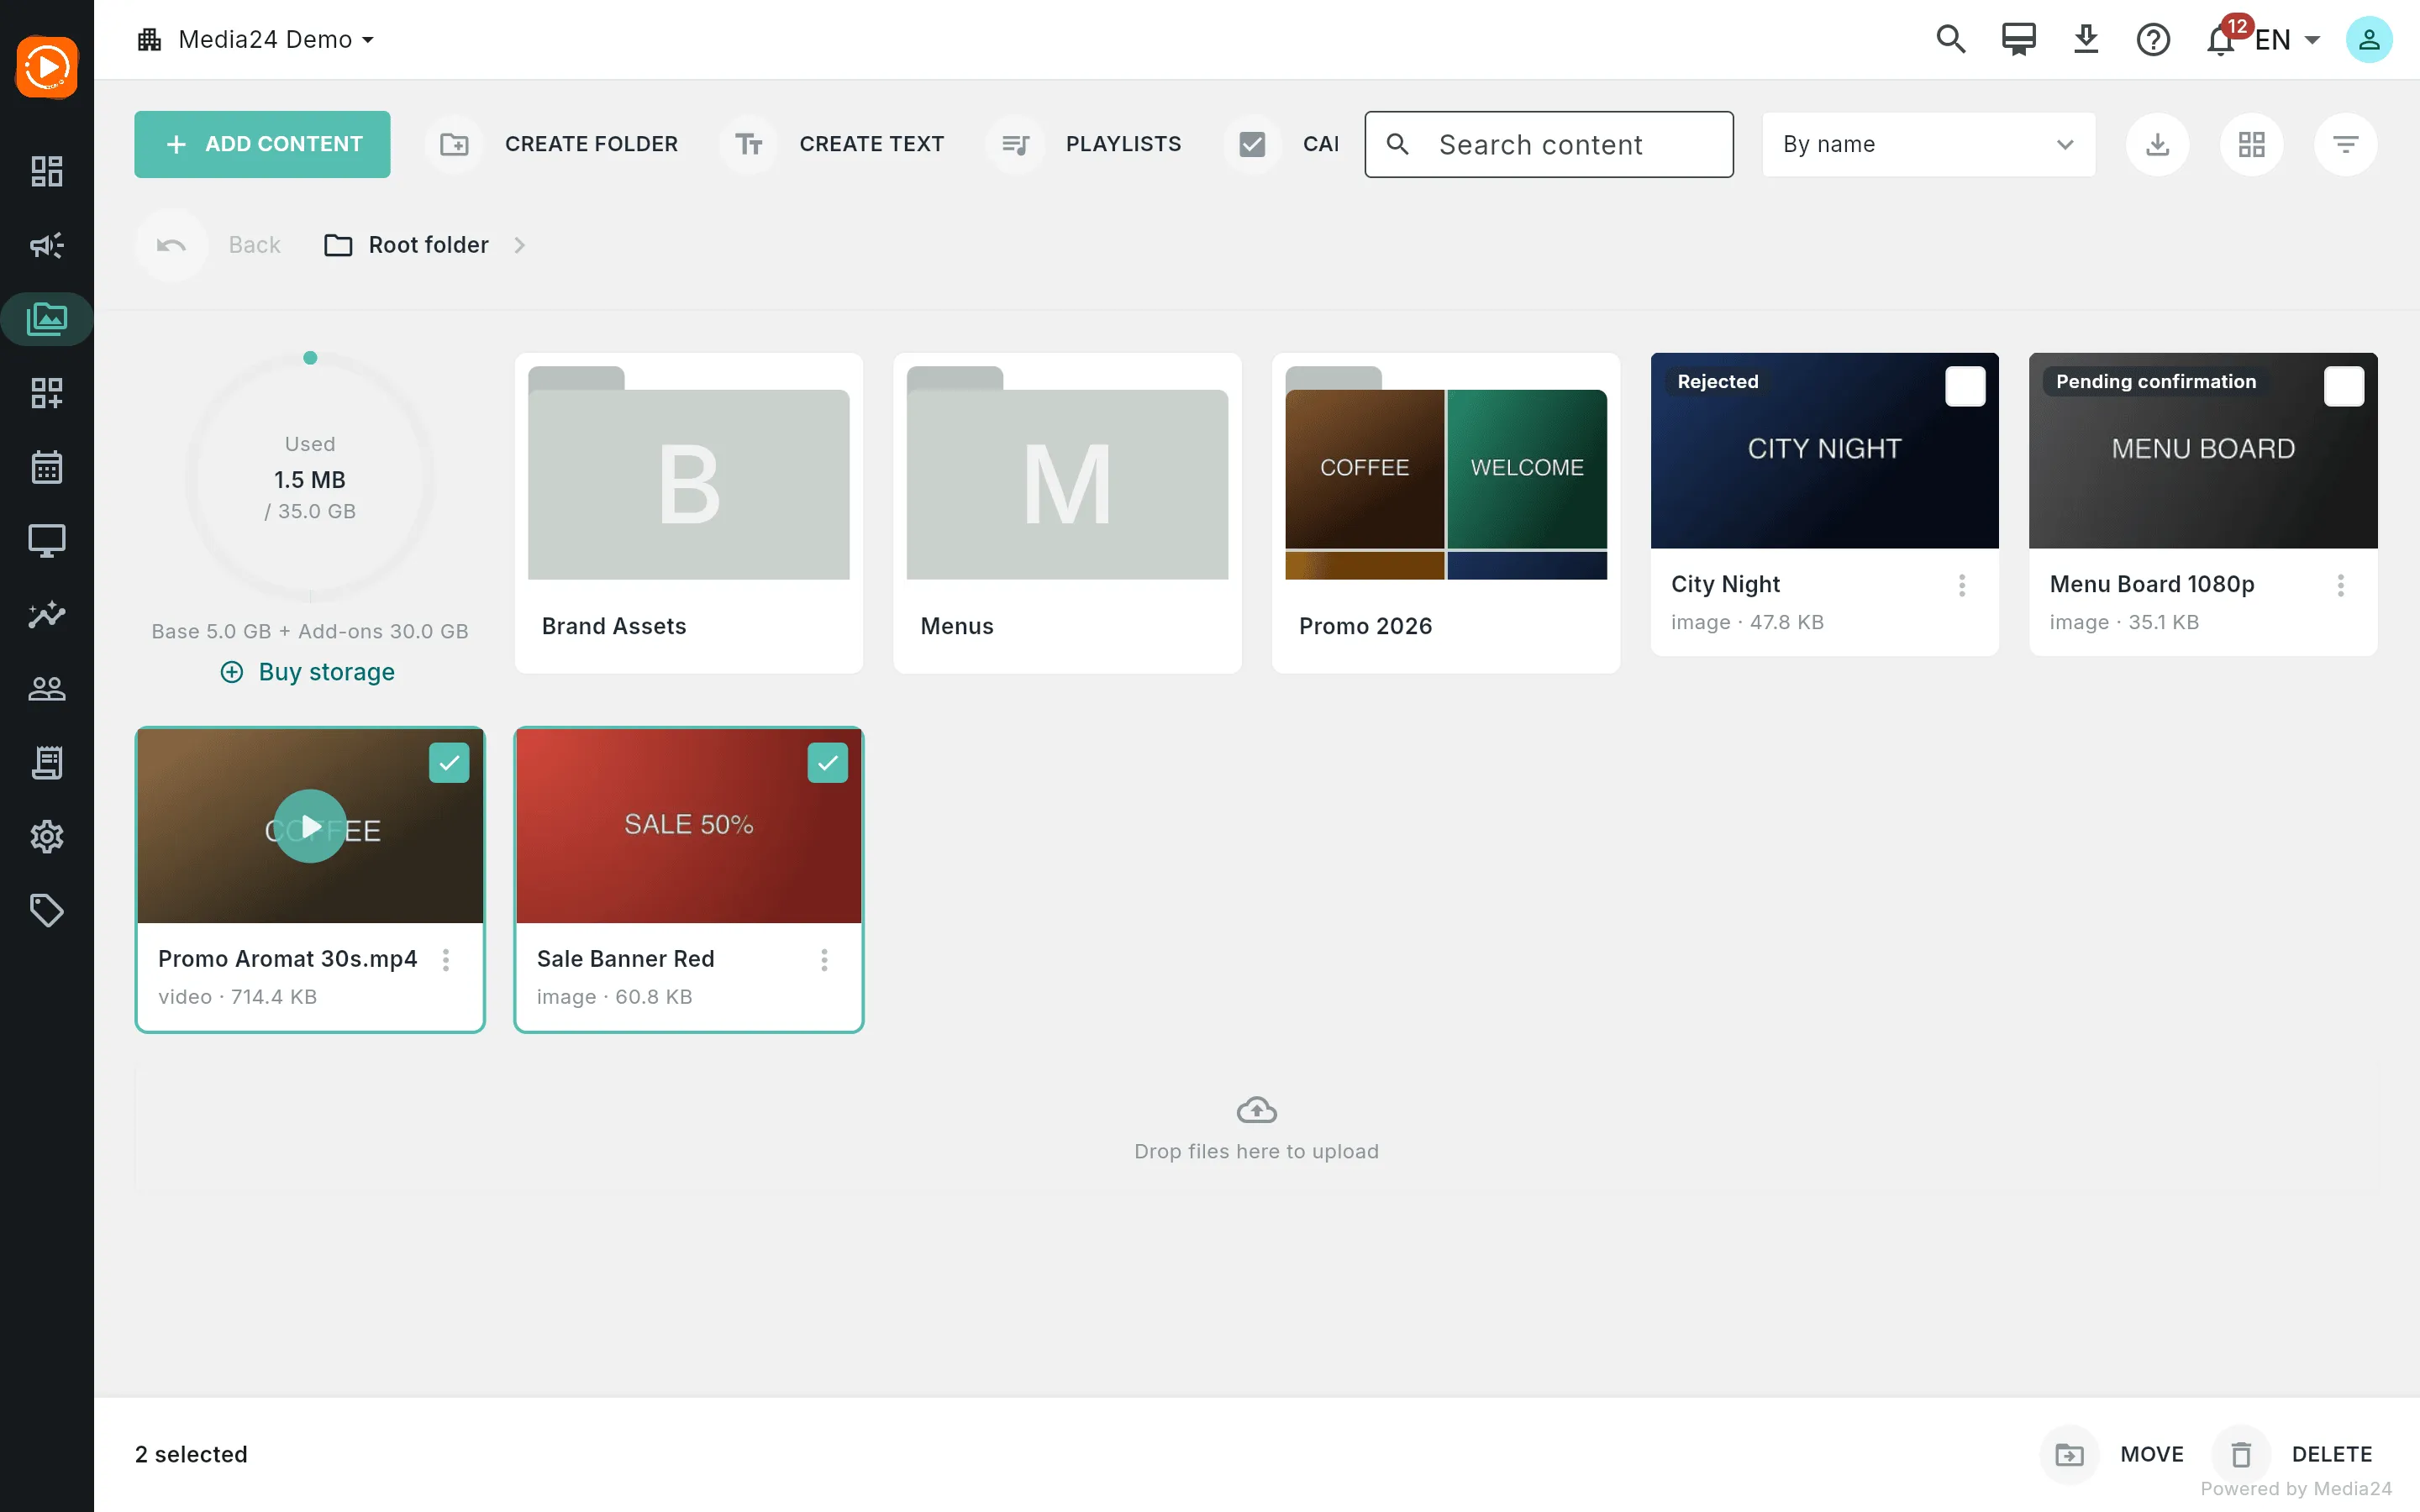This screenshot has height=1512, width=2420.
Task: Click the Add Content button
Action: click(x=262, y=144)
